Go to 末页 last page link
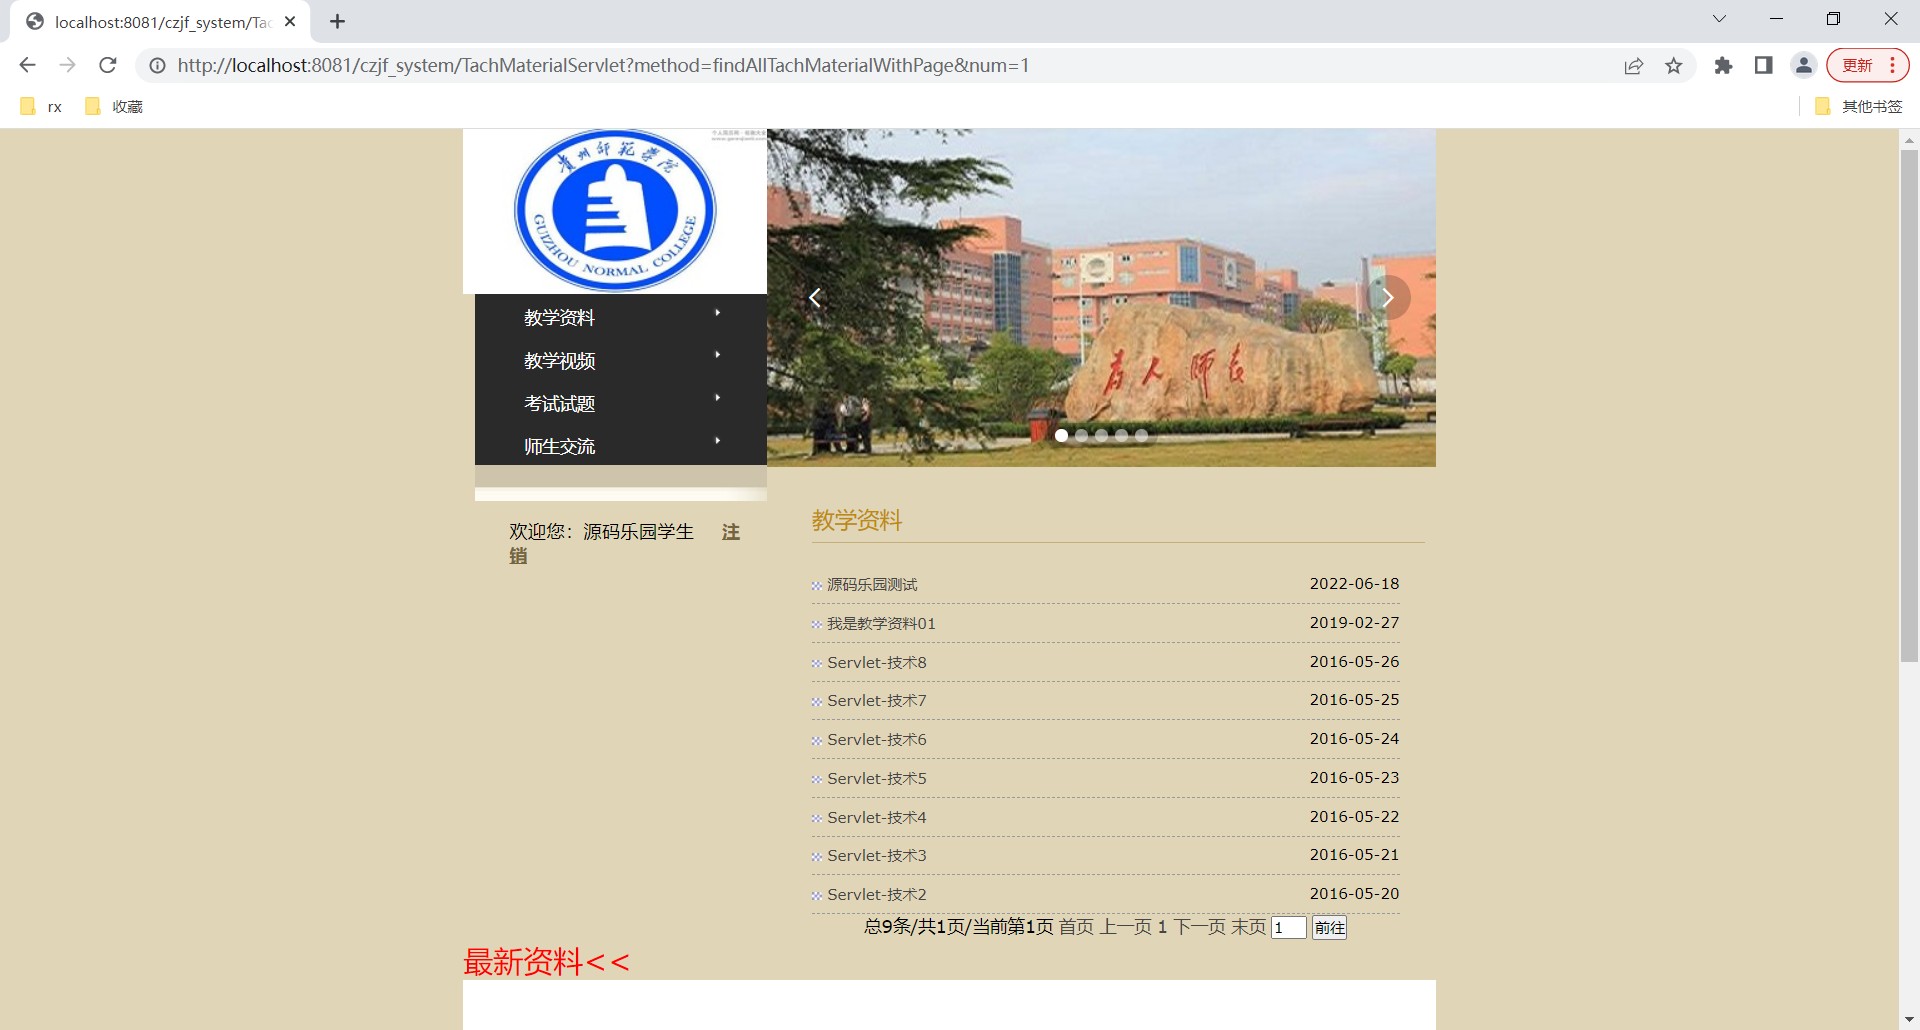The image size is (1920, 1030). [1248, 927]
